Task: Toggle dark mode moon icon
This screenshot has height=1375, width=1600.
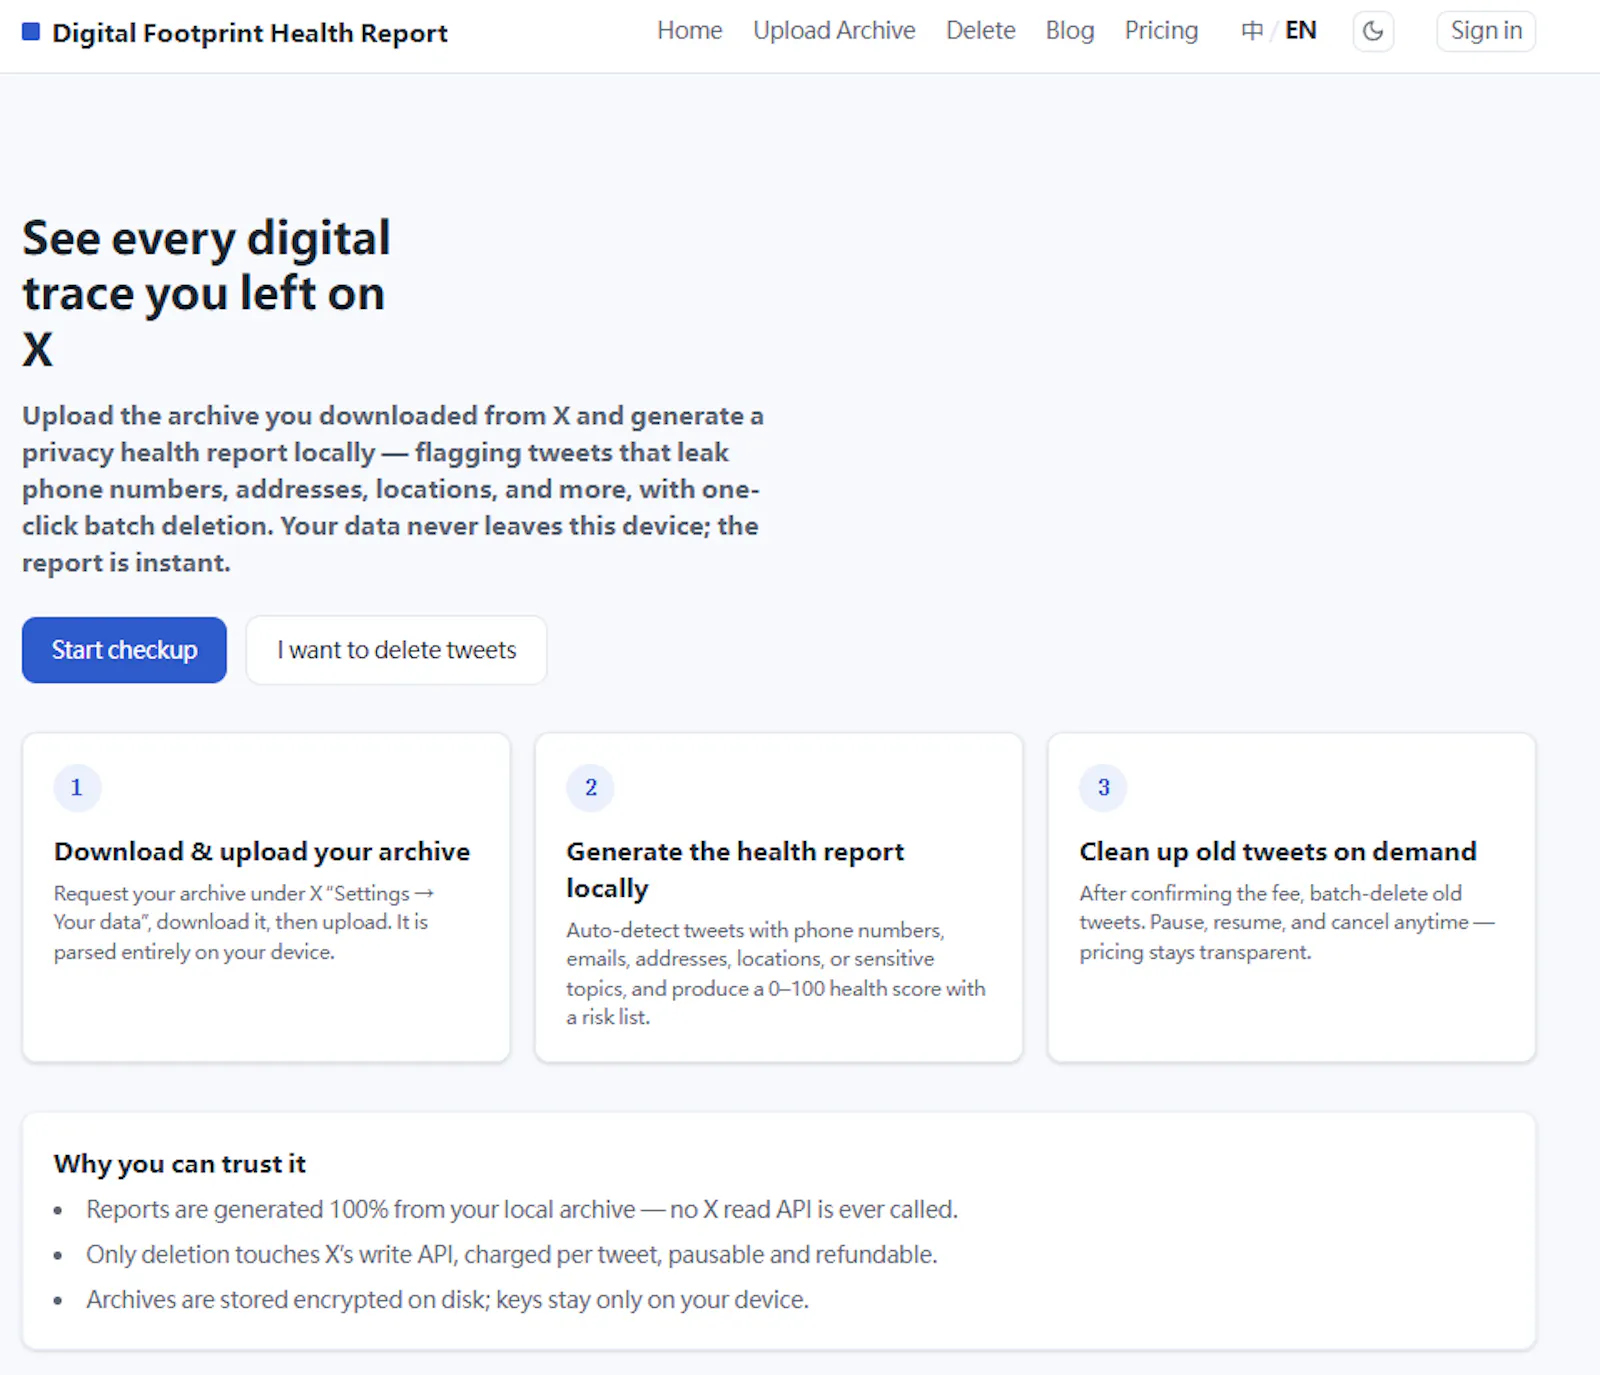Action: tap(1373, 31)
